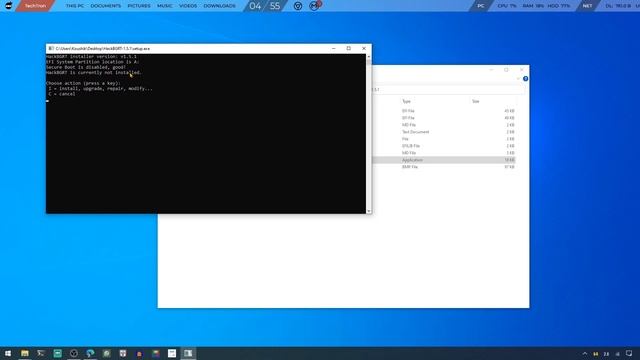Viewport: 640px width, 360px height.
Task: Expand the Explorer ribbon chevron beside help
Action: [518, 78]
